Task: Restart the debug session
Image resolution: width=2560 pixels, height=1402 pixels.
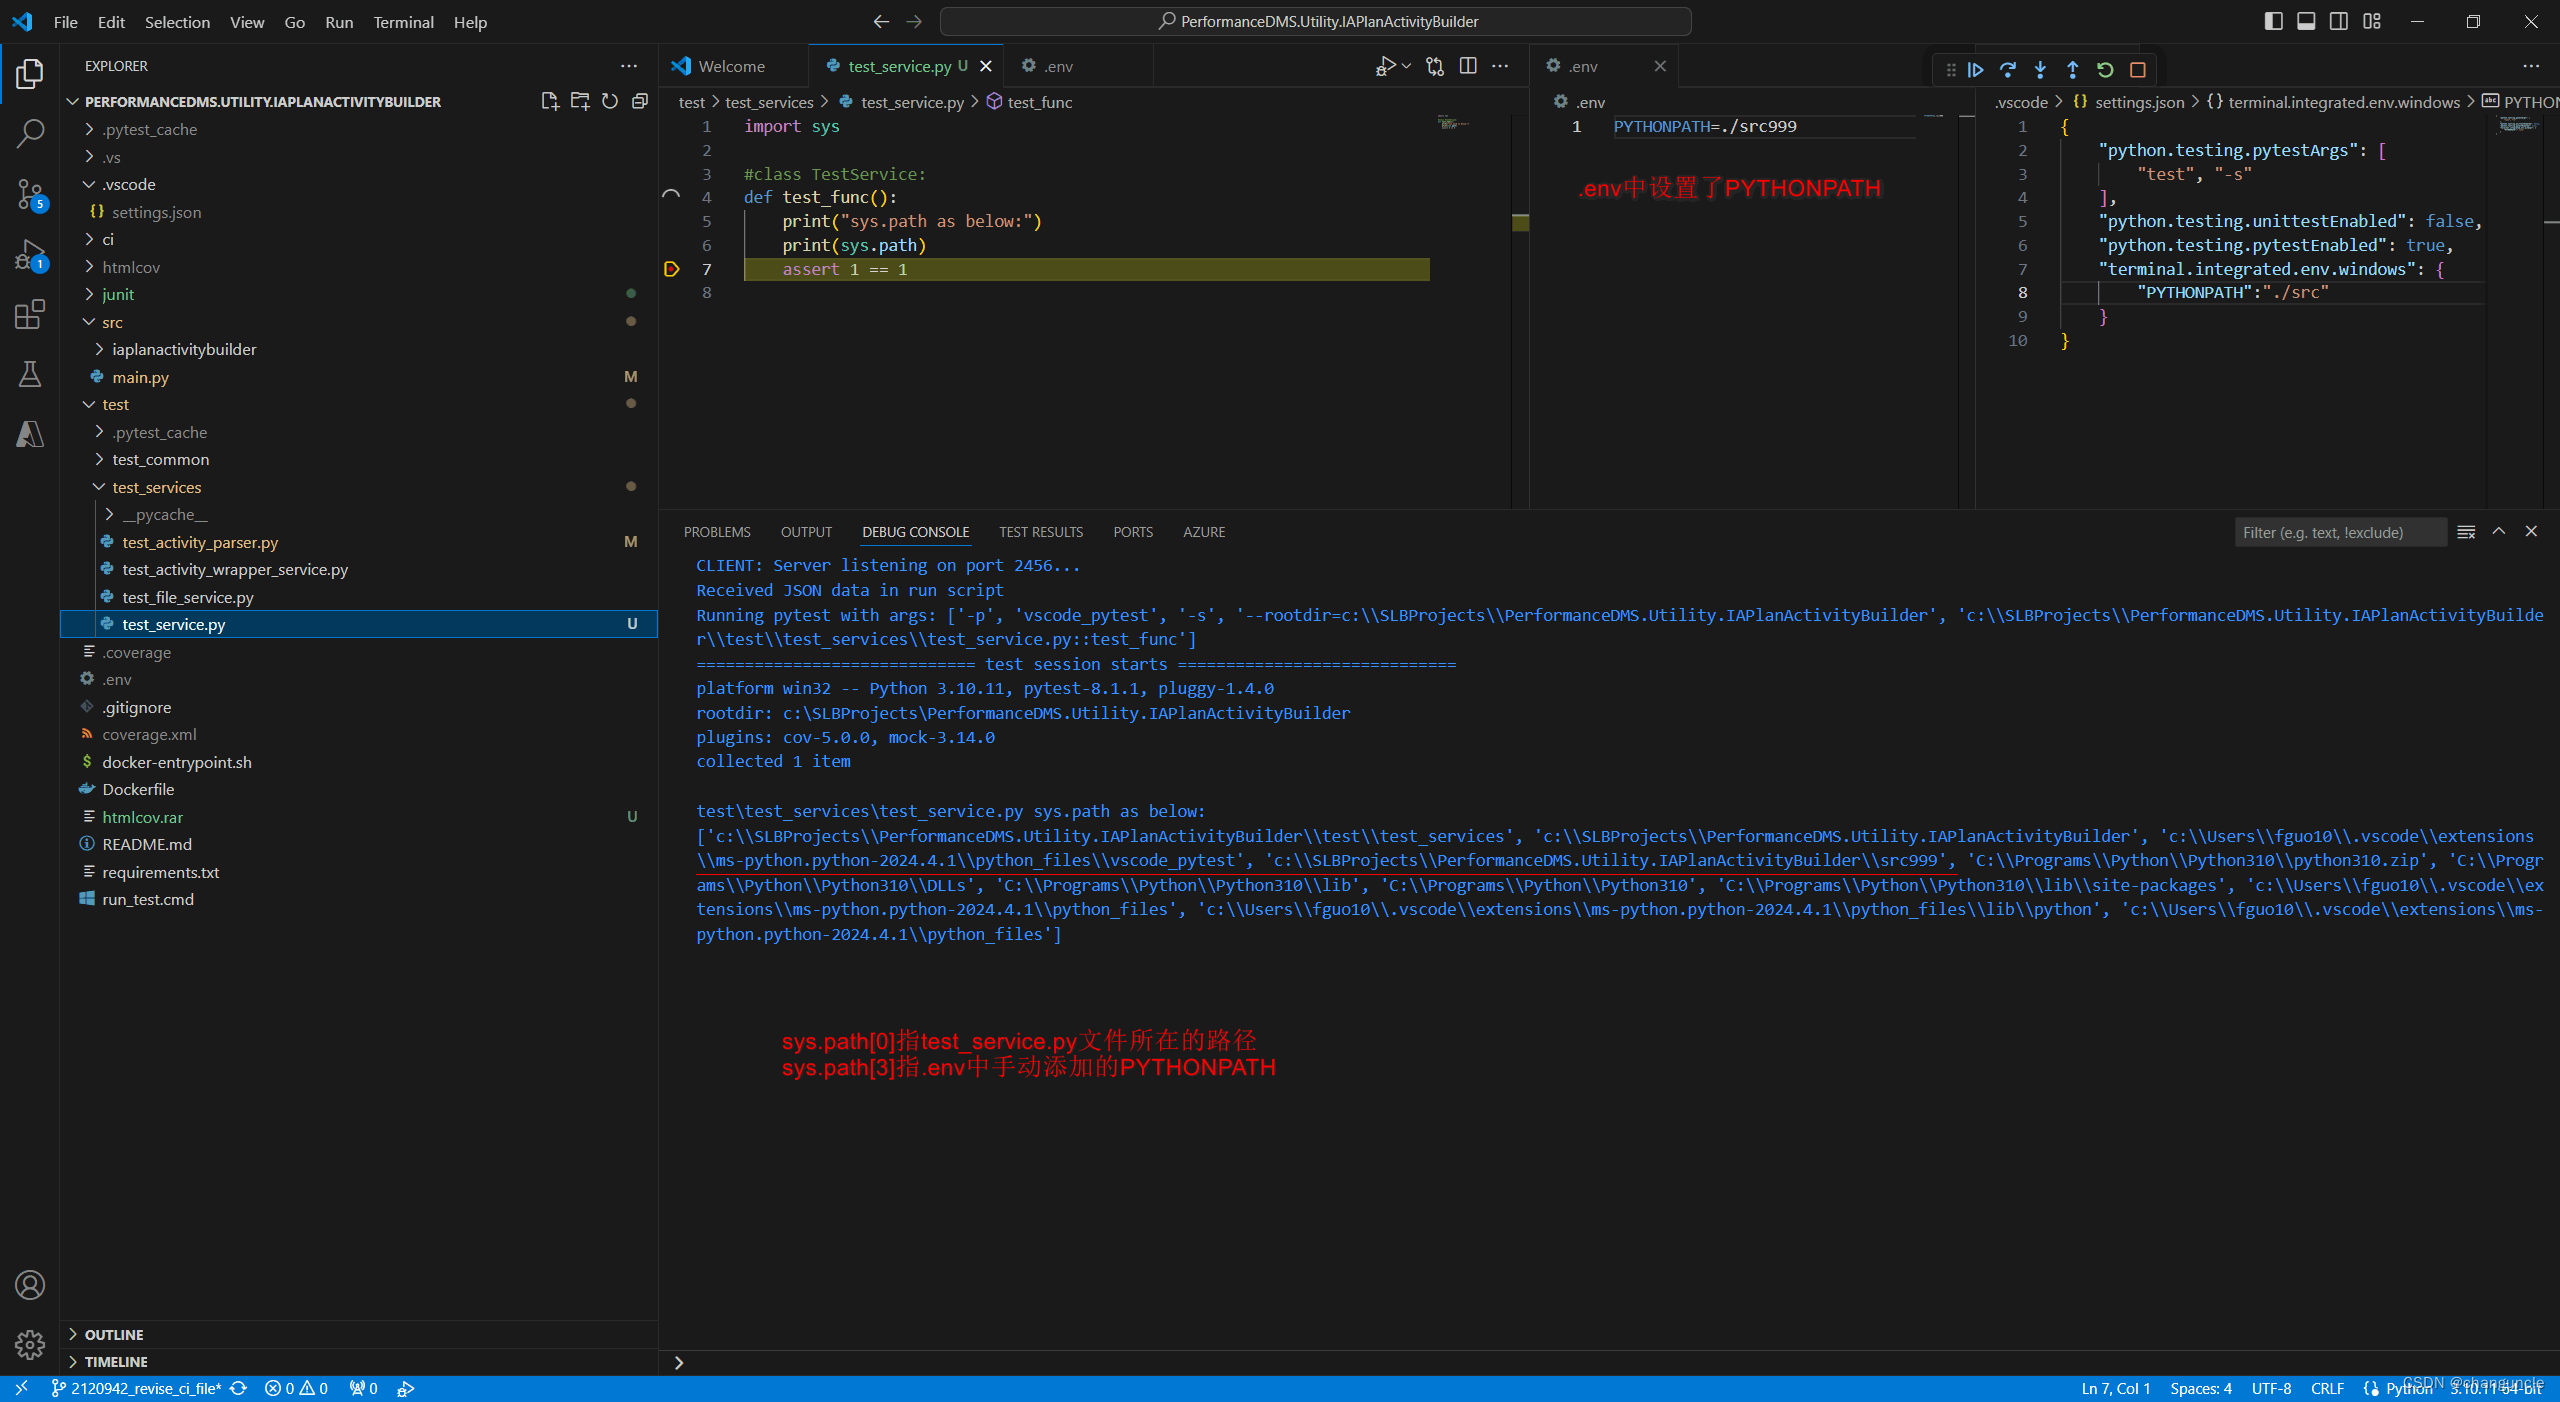Action: pyautogui.click(x=2105, y=70)
